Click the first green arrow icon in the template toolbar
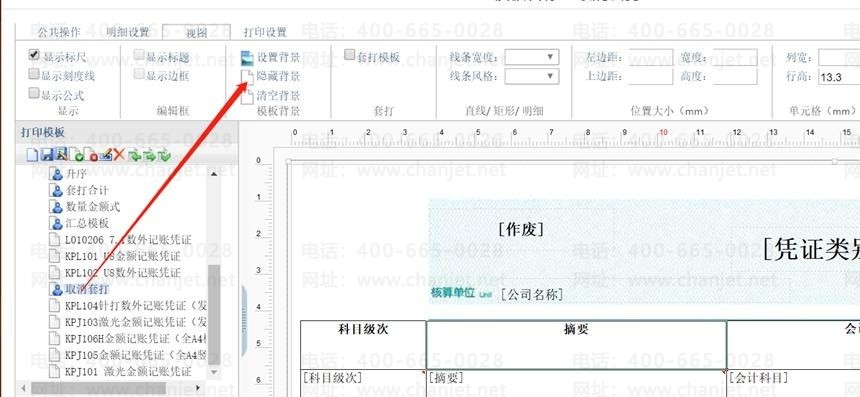Screen dimensions: 860x397 (135, 156)
